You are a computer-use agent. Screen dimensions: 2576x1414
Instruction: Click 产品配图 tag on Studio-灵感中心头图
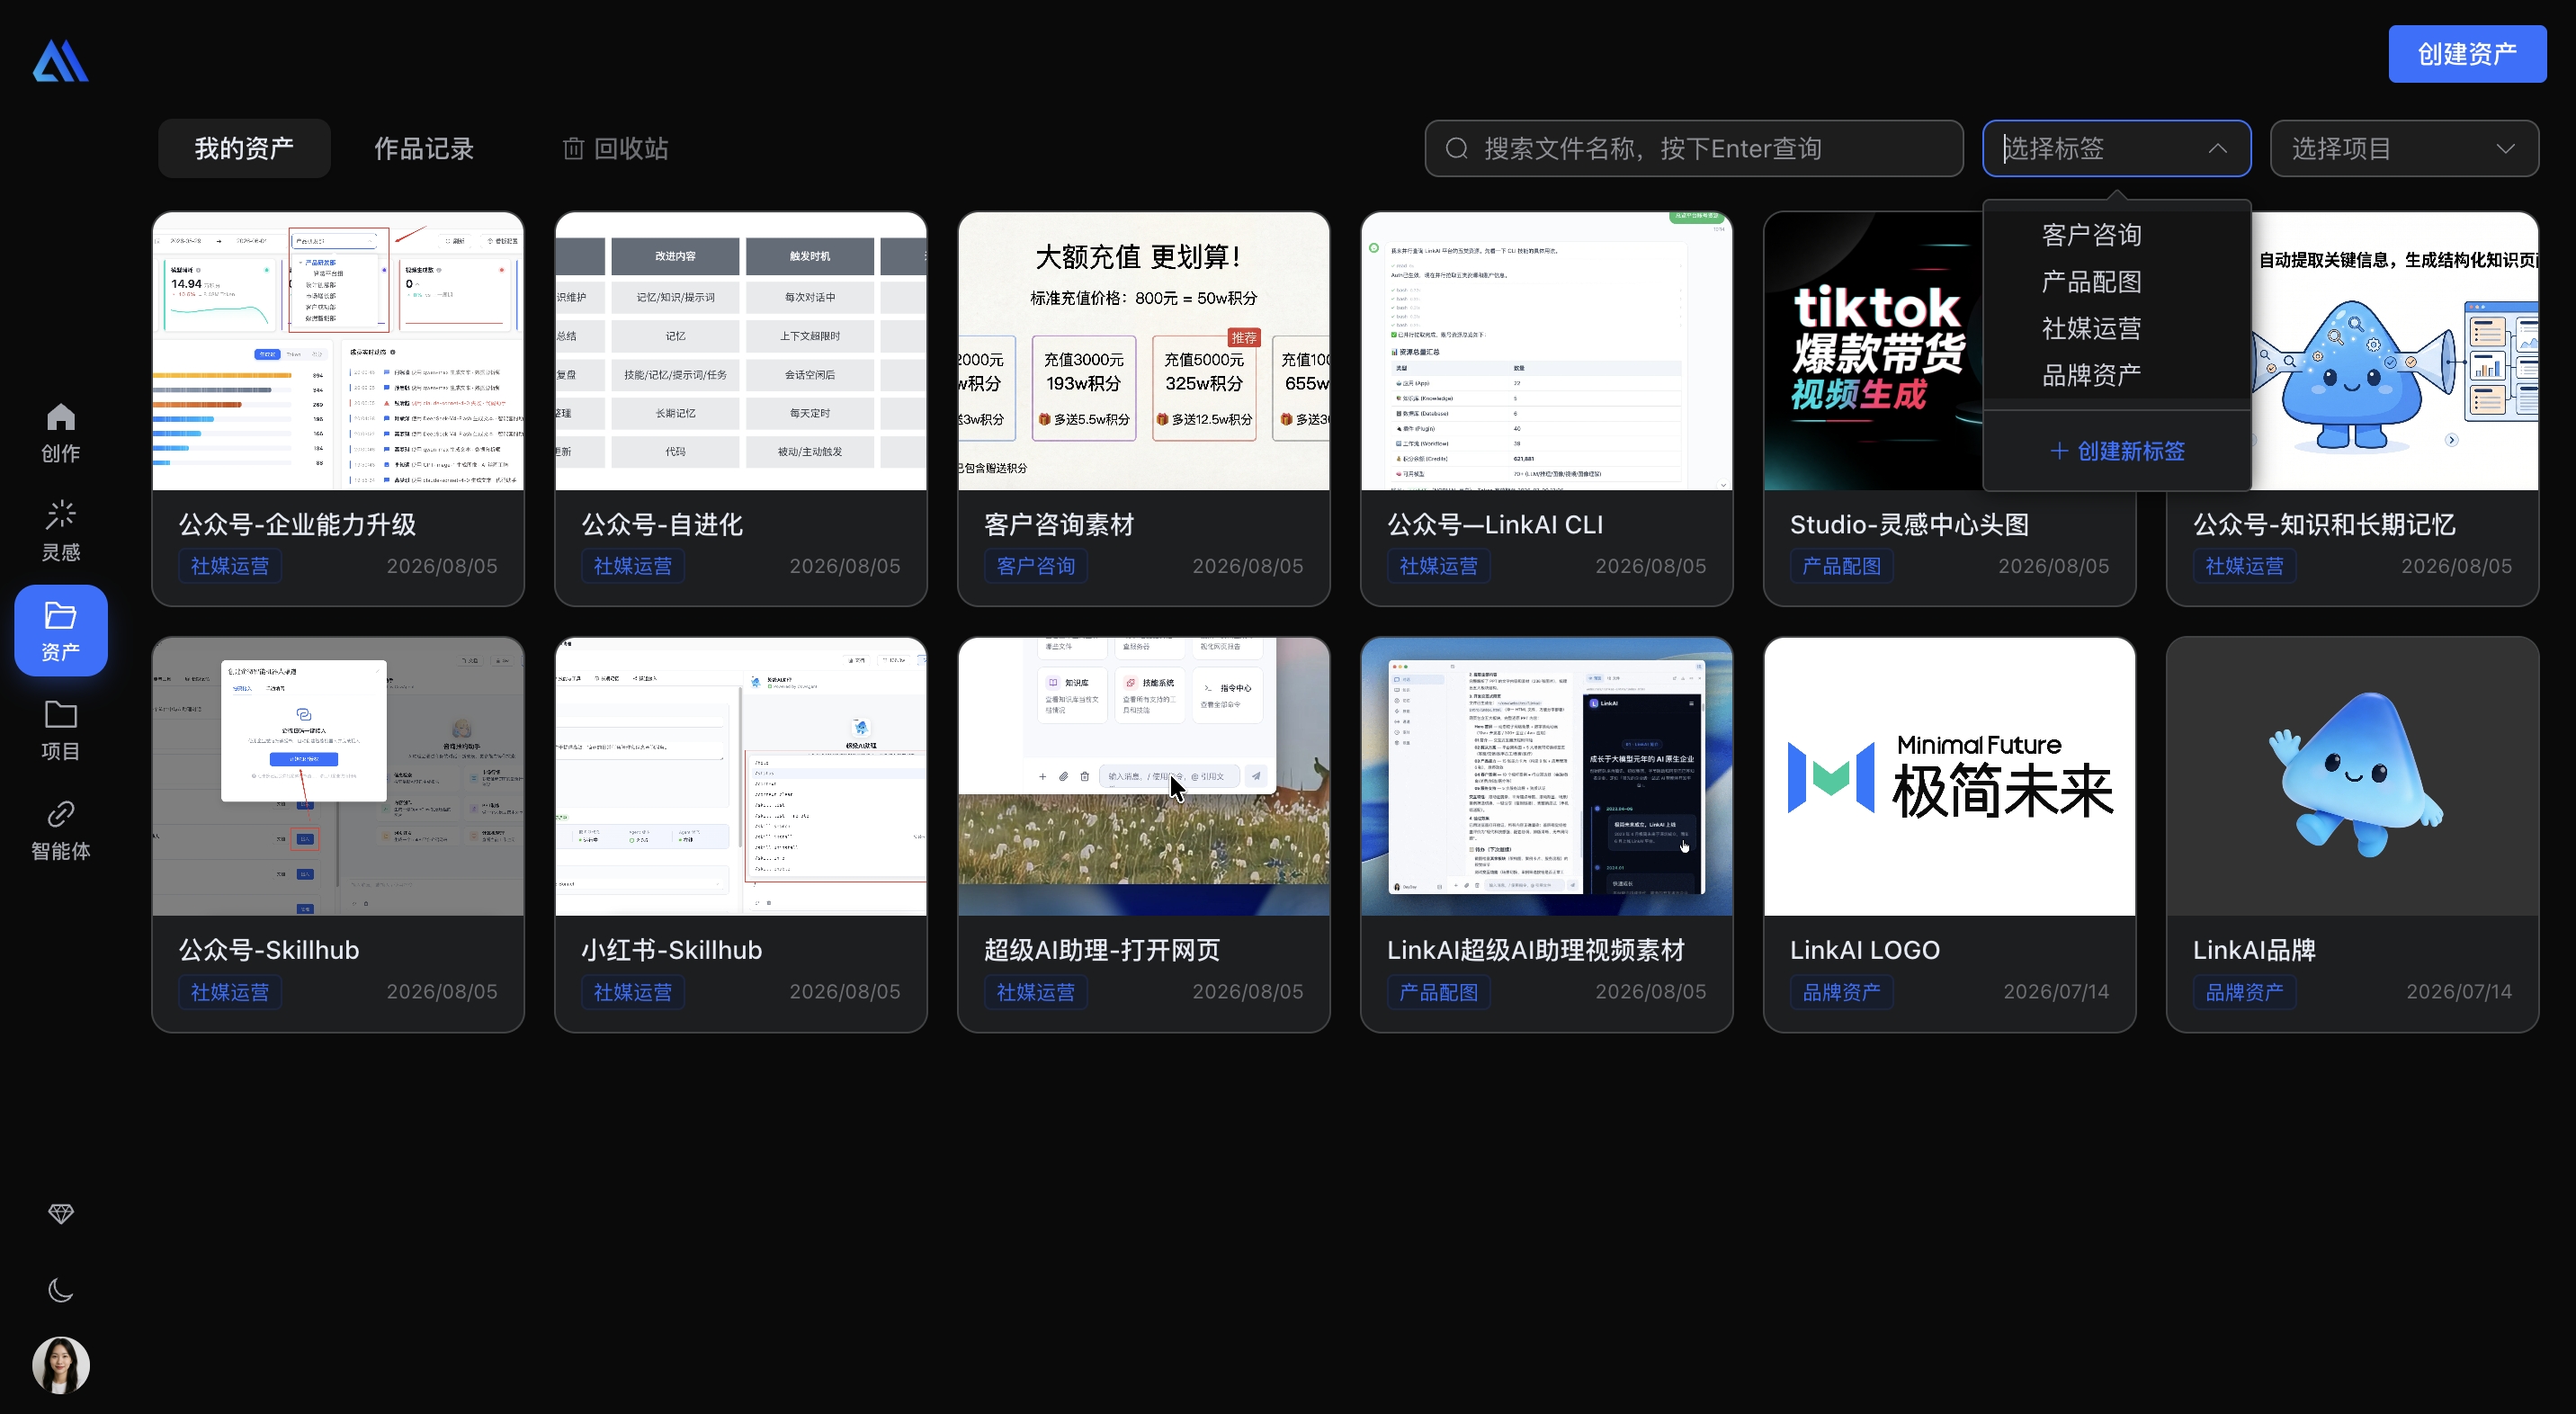coord(1842,566)
